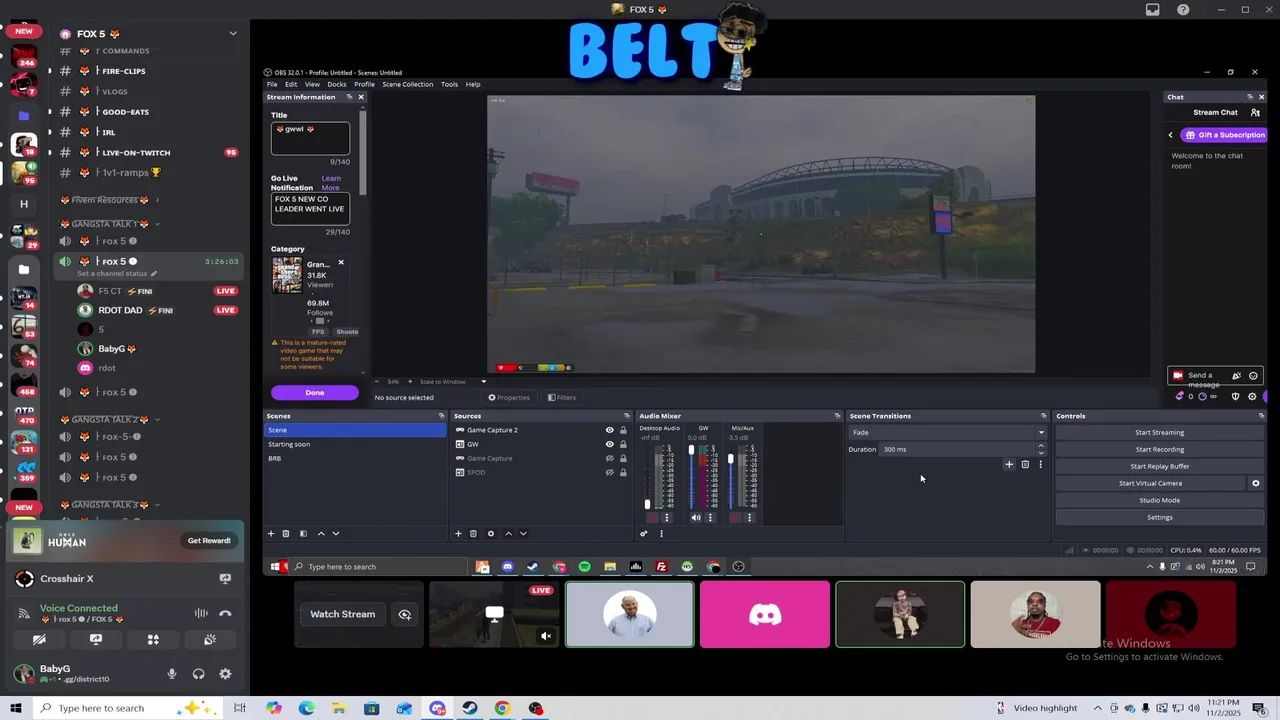
Task: Open Microsoft Edge from the taskbar
Action: coord(306,708)
